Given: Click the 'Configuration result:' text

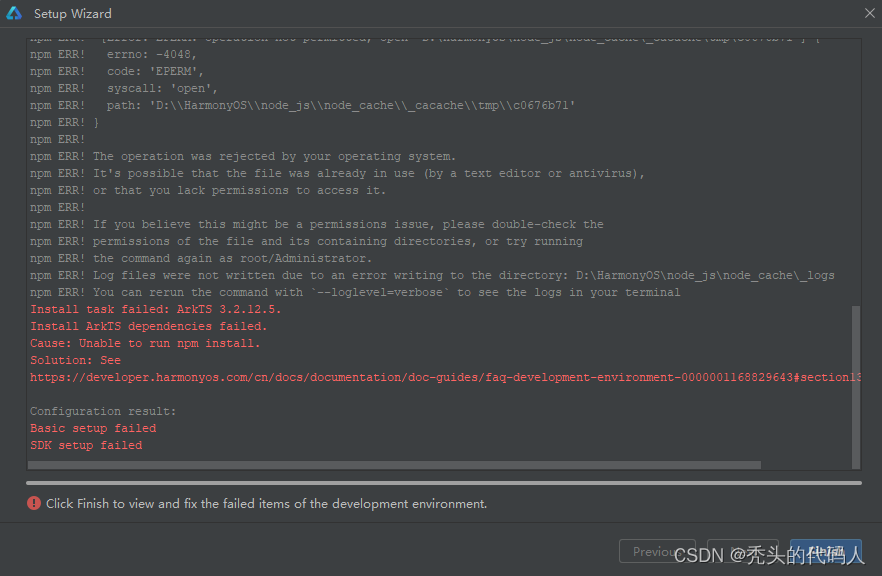Looking at the screenshot, I should tap(103, 411).
